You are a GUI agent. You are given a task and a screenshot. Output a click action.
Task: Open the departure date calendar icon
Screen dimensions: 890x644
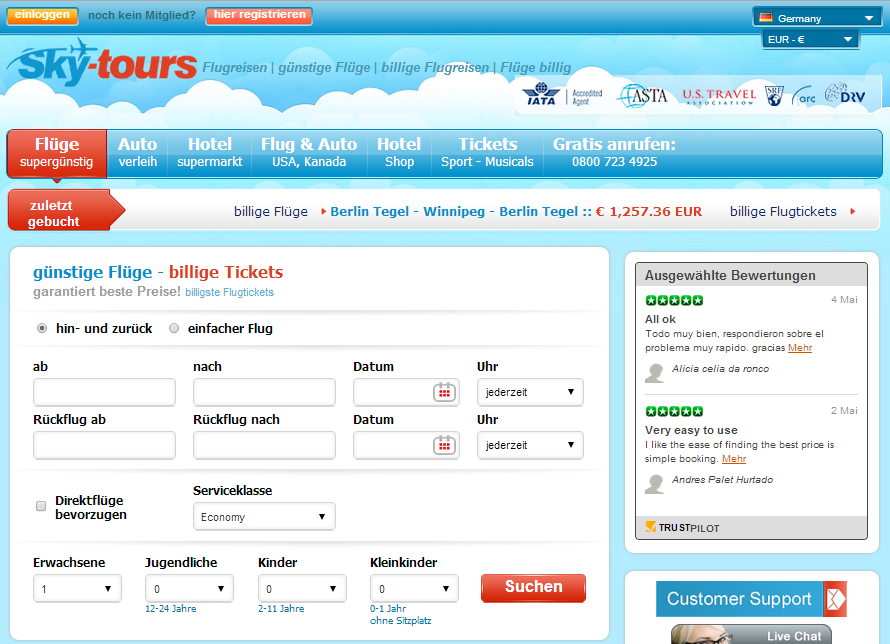pos(444,392)
